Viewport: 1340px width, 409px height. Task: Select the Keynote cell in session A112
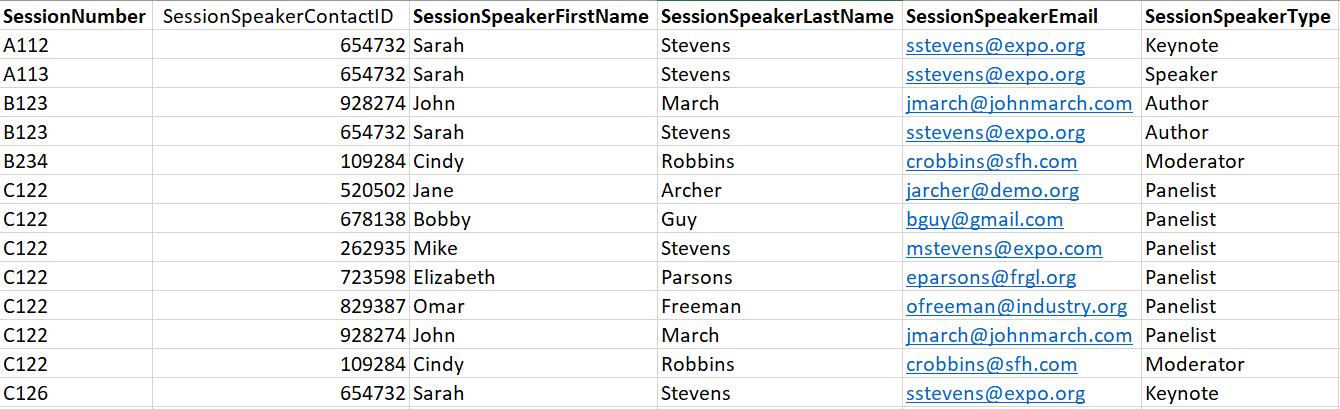pyautogui.click(x=1240, y=46)
